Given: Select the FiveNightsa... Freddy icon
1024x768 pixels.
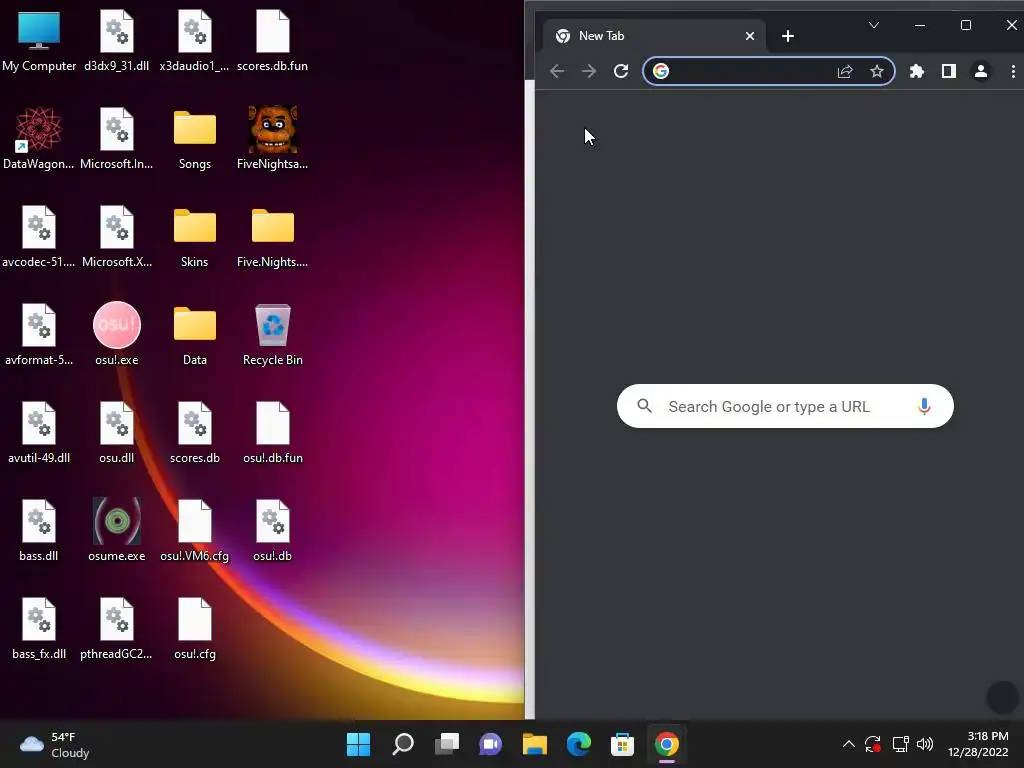Looking at the screenshot, I should pyautogui.click(x=272, y=138).
